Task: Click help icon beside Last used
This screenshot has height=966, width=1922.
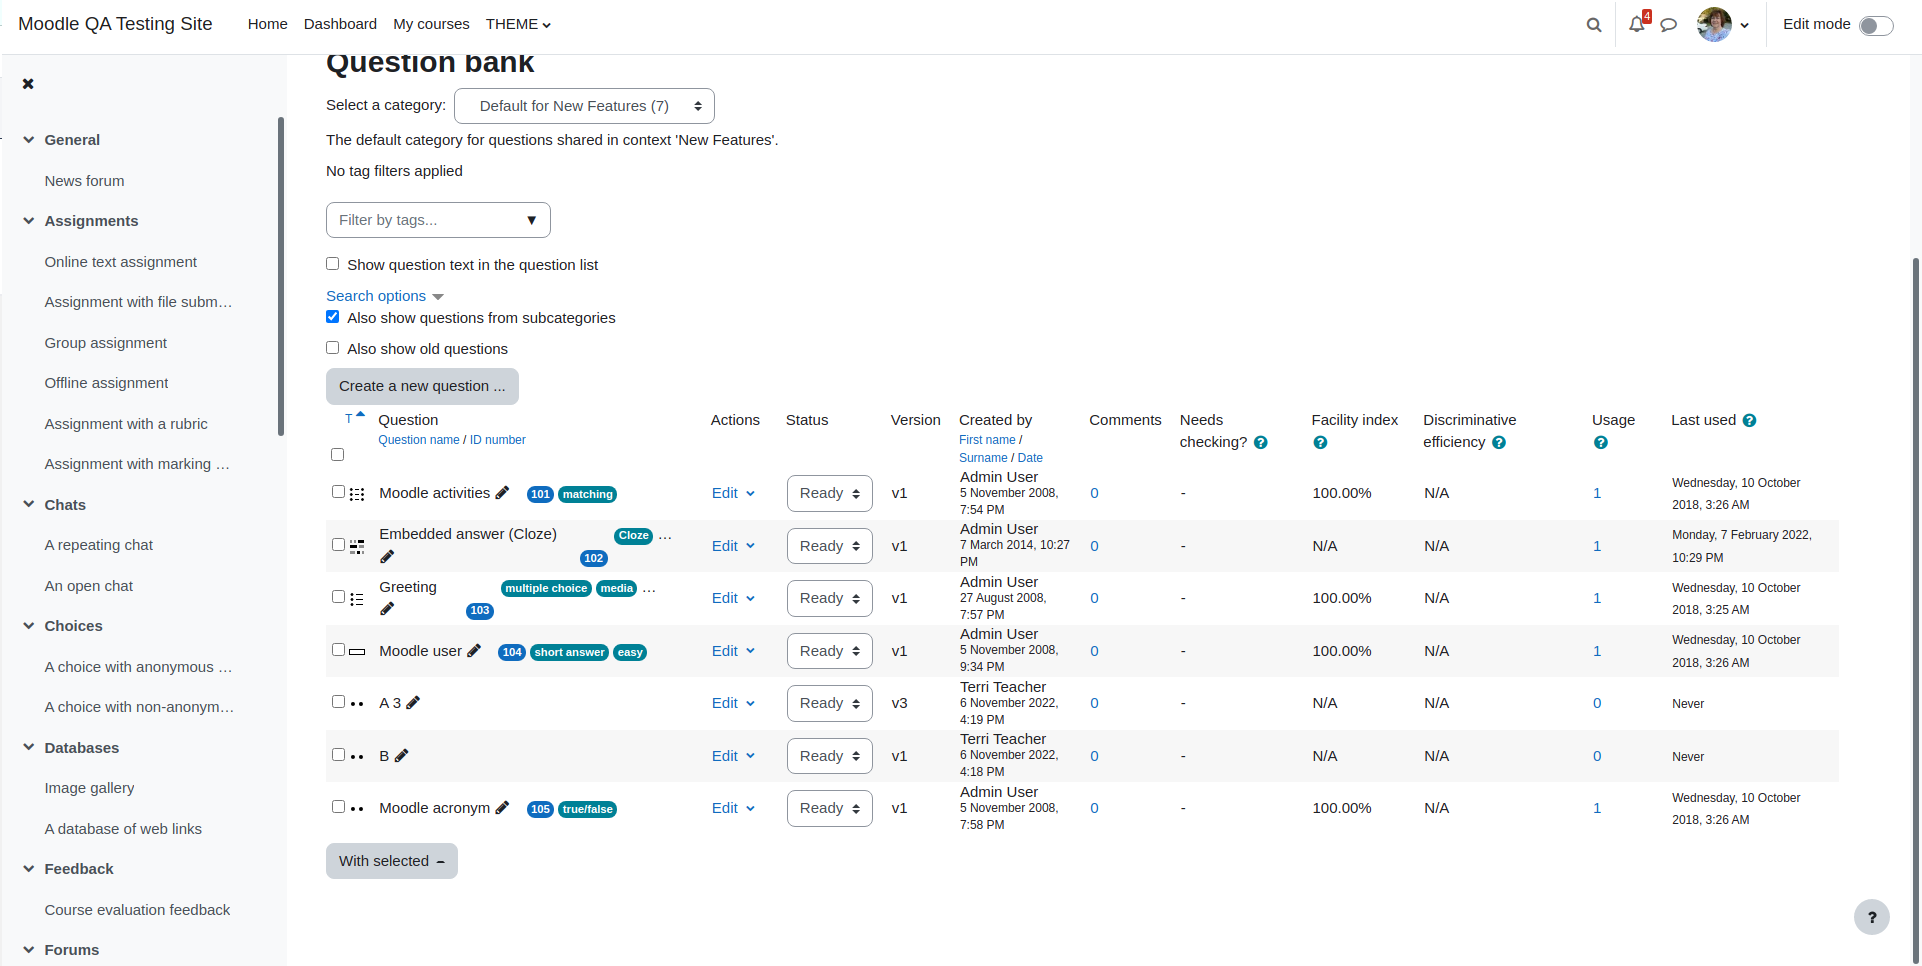Action: click(1749, 421)
